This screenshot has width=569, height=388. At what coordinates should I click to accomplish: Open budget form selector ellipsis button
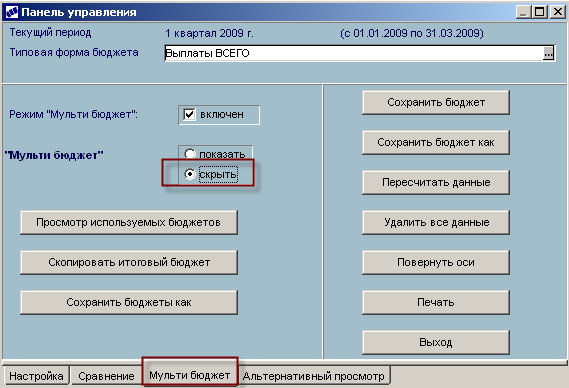click(548, 54)
